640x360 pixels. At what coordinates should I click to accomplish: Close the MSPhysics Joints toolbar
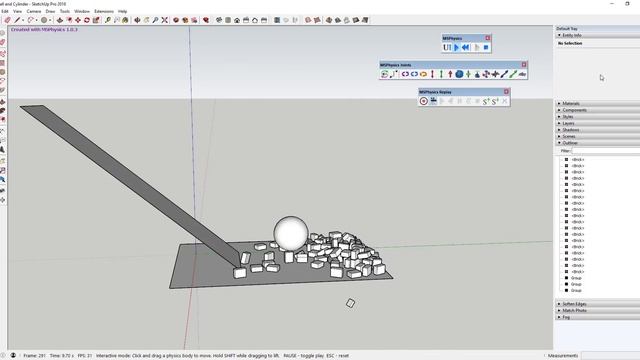[x=524, y=64]
